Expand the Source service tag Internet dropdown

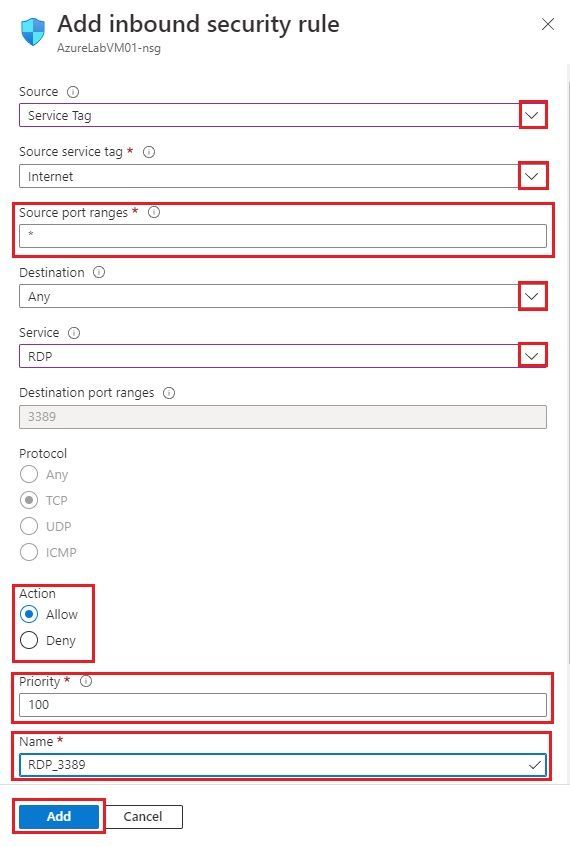[283, 176]
